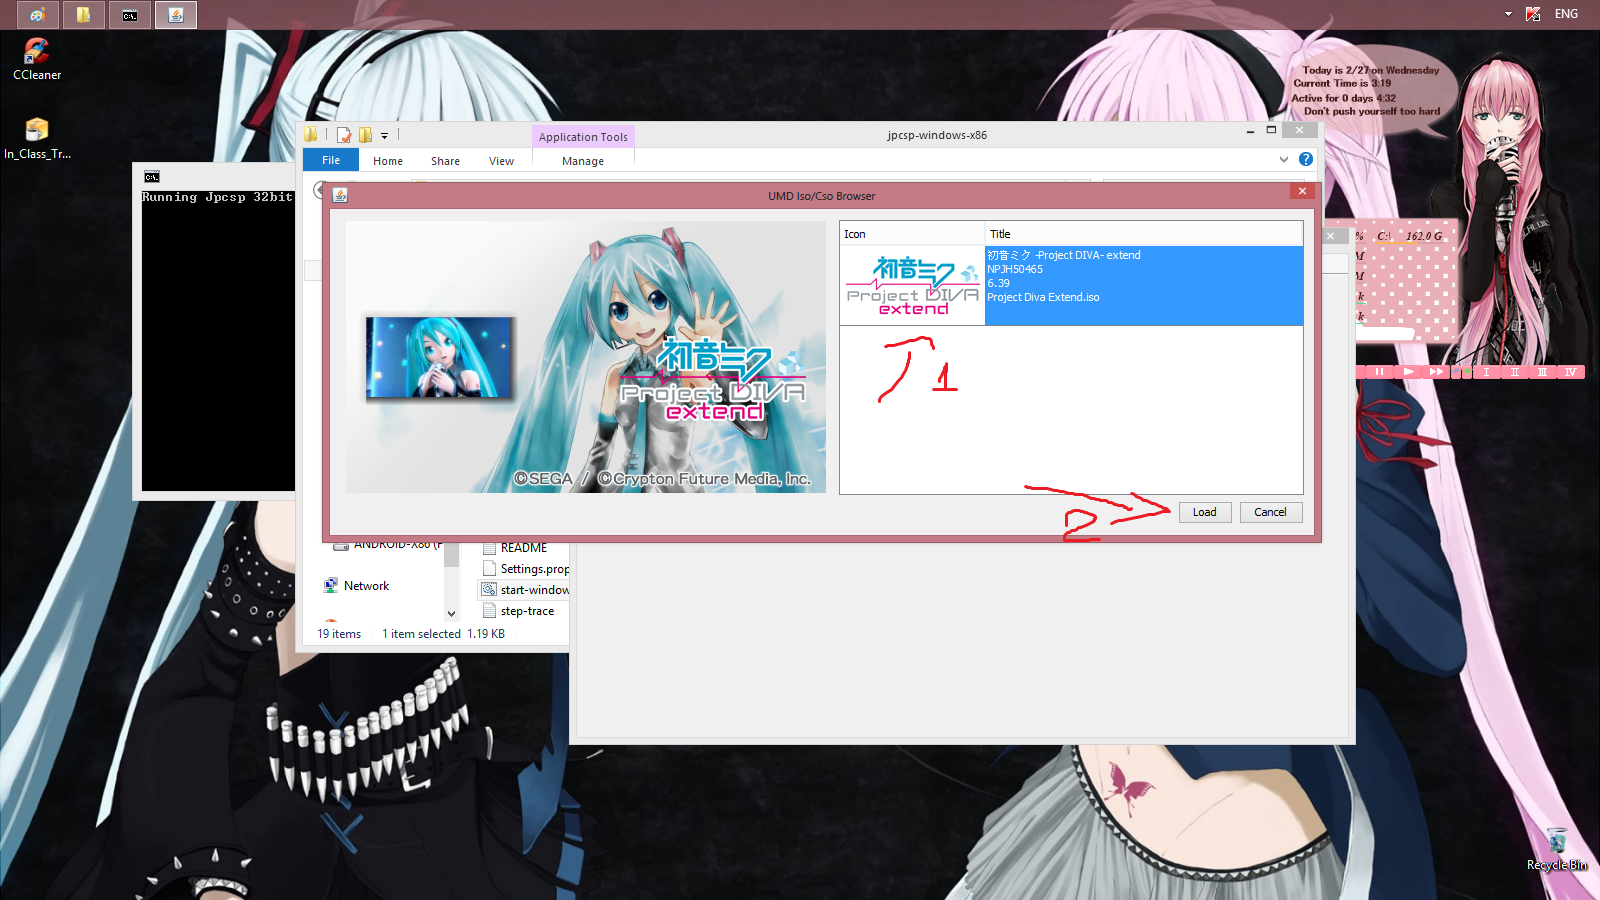Click the 'Running Jpcsp 32bit' console text
The width and height of the screenshot is (1600, 900).
coord(217,197)
